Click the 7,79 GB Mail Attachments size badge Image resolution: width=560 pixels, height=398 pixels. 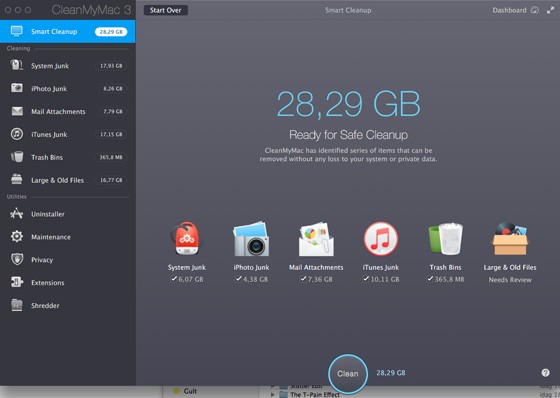coord(113,111)
